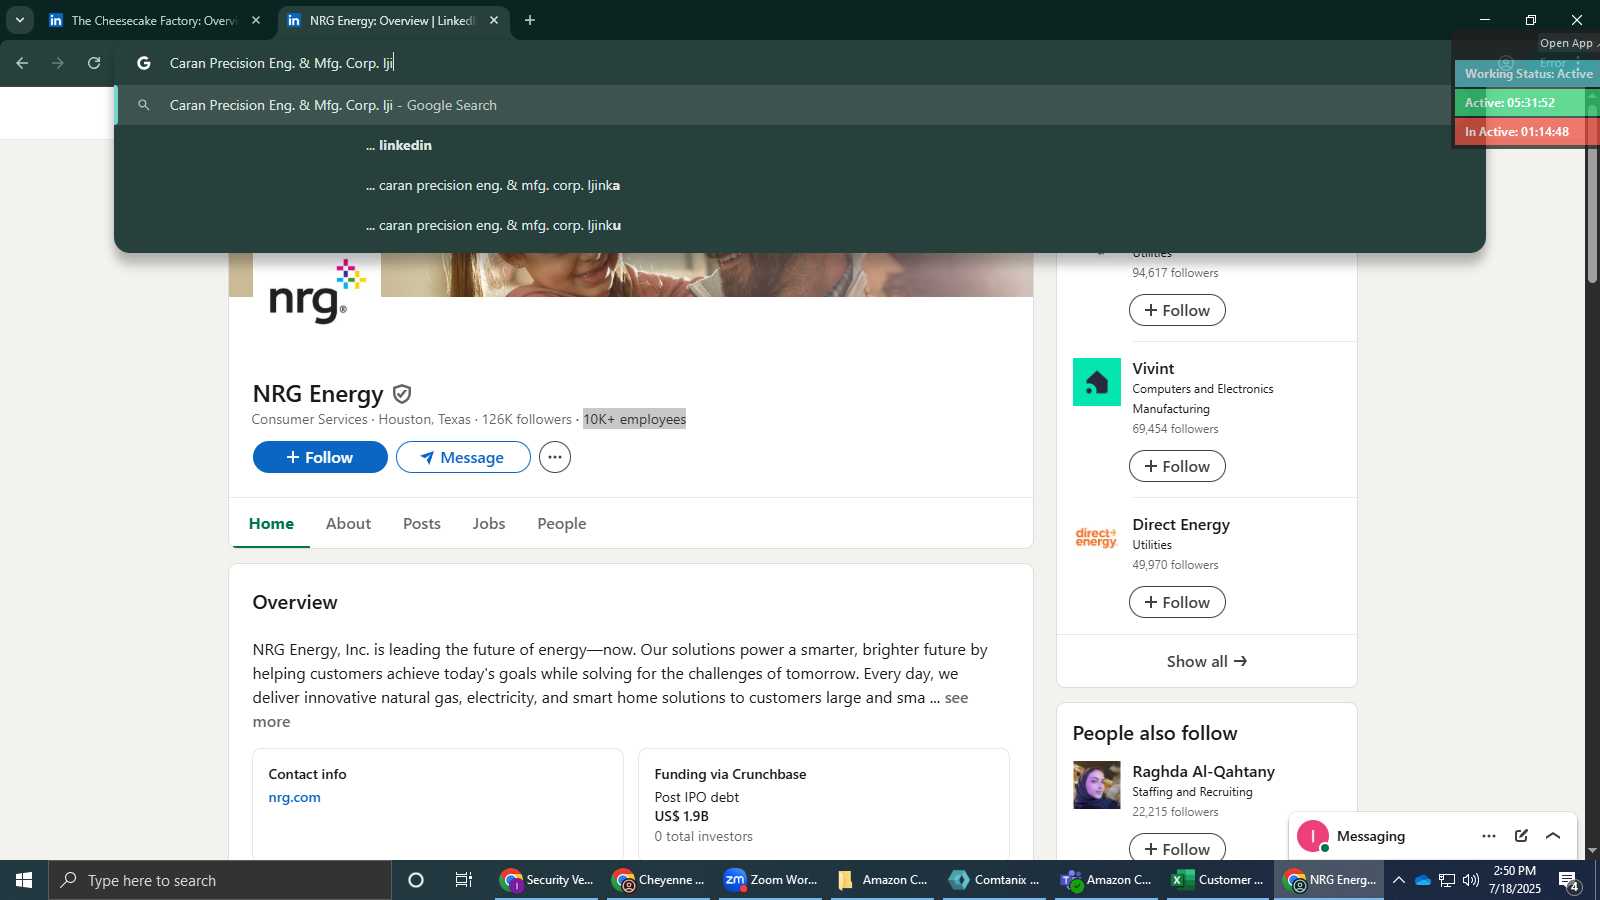Pick the suggestion ending in ljinku
This screenshot has width=1600, height=900.
pos(800,225)
